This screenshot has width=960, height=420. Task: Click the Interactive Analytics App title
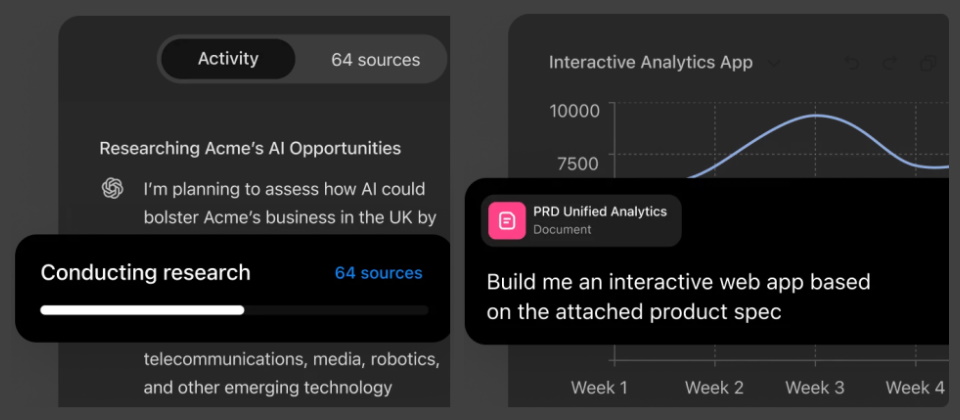click(650, 63)
